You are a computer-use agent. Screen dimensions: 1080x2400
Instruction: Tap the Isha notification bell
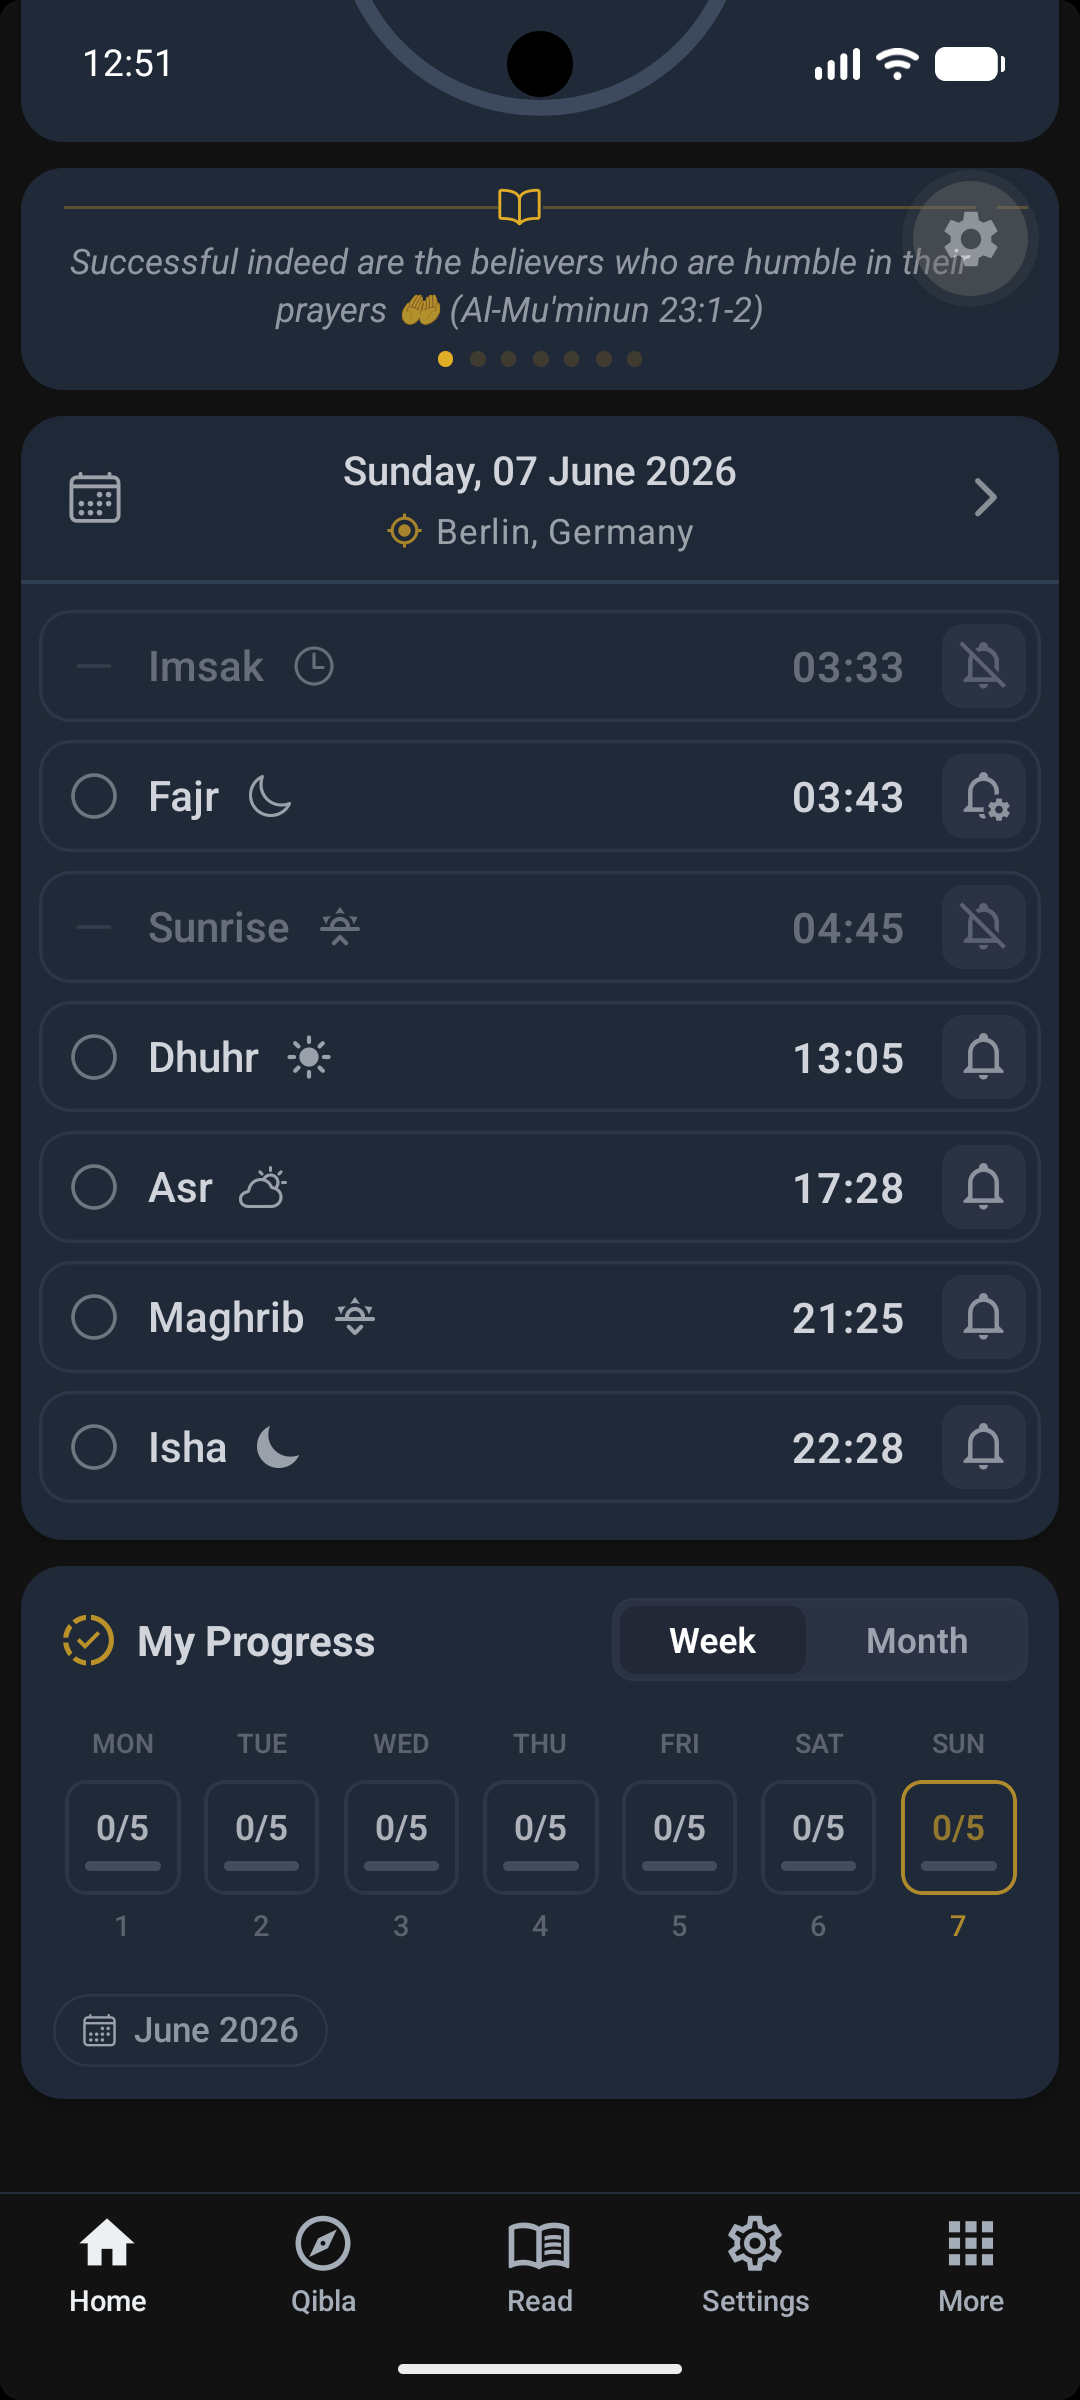point(984,1447)
